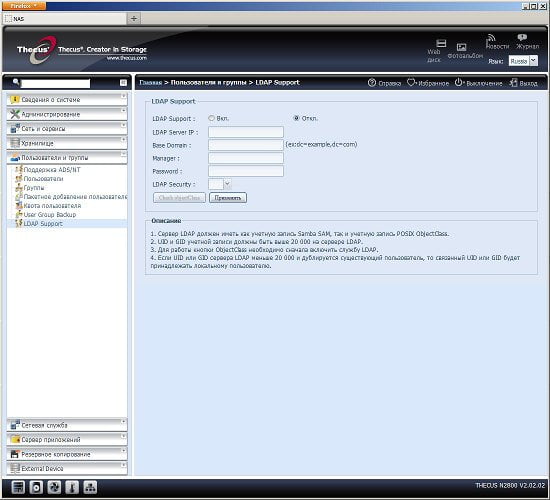Select the Откл. radio button
This screenshot has height=500, width=550.
tap(296, 118)
